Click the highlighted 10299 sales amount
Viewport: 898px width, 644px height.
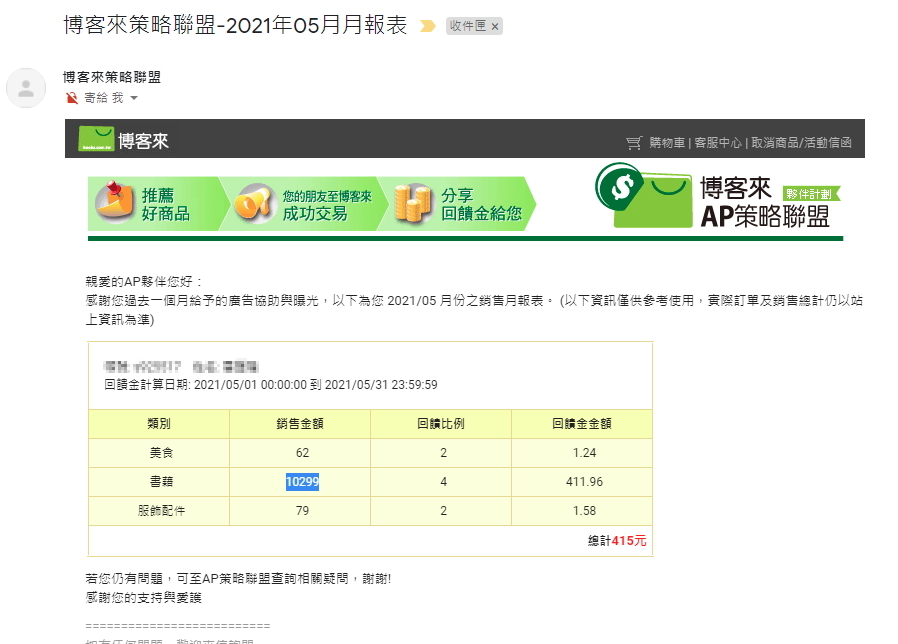pyautogui.click(x=302, y=482)
